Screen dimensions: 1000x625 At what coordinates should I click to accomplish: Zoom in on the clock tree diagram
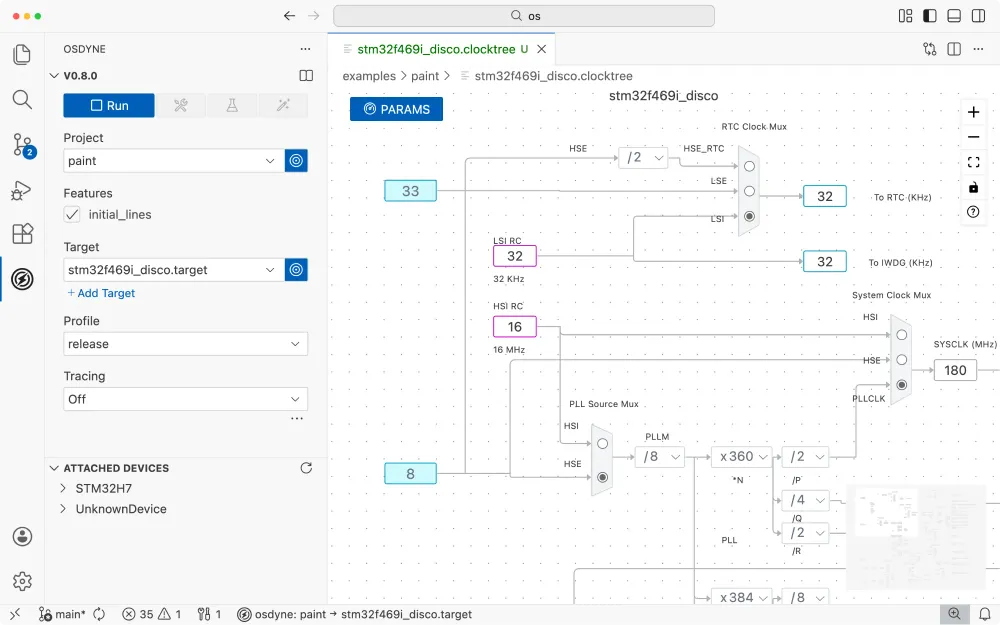[973, 112]
